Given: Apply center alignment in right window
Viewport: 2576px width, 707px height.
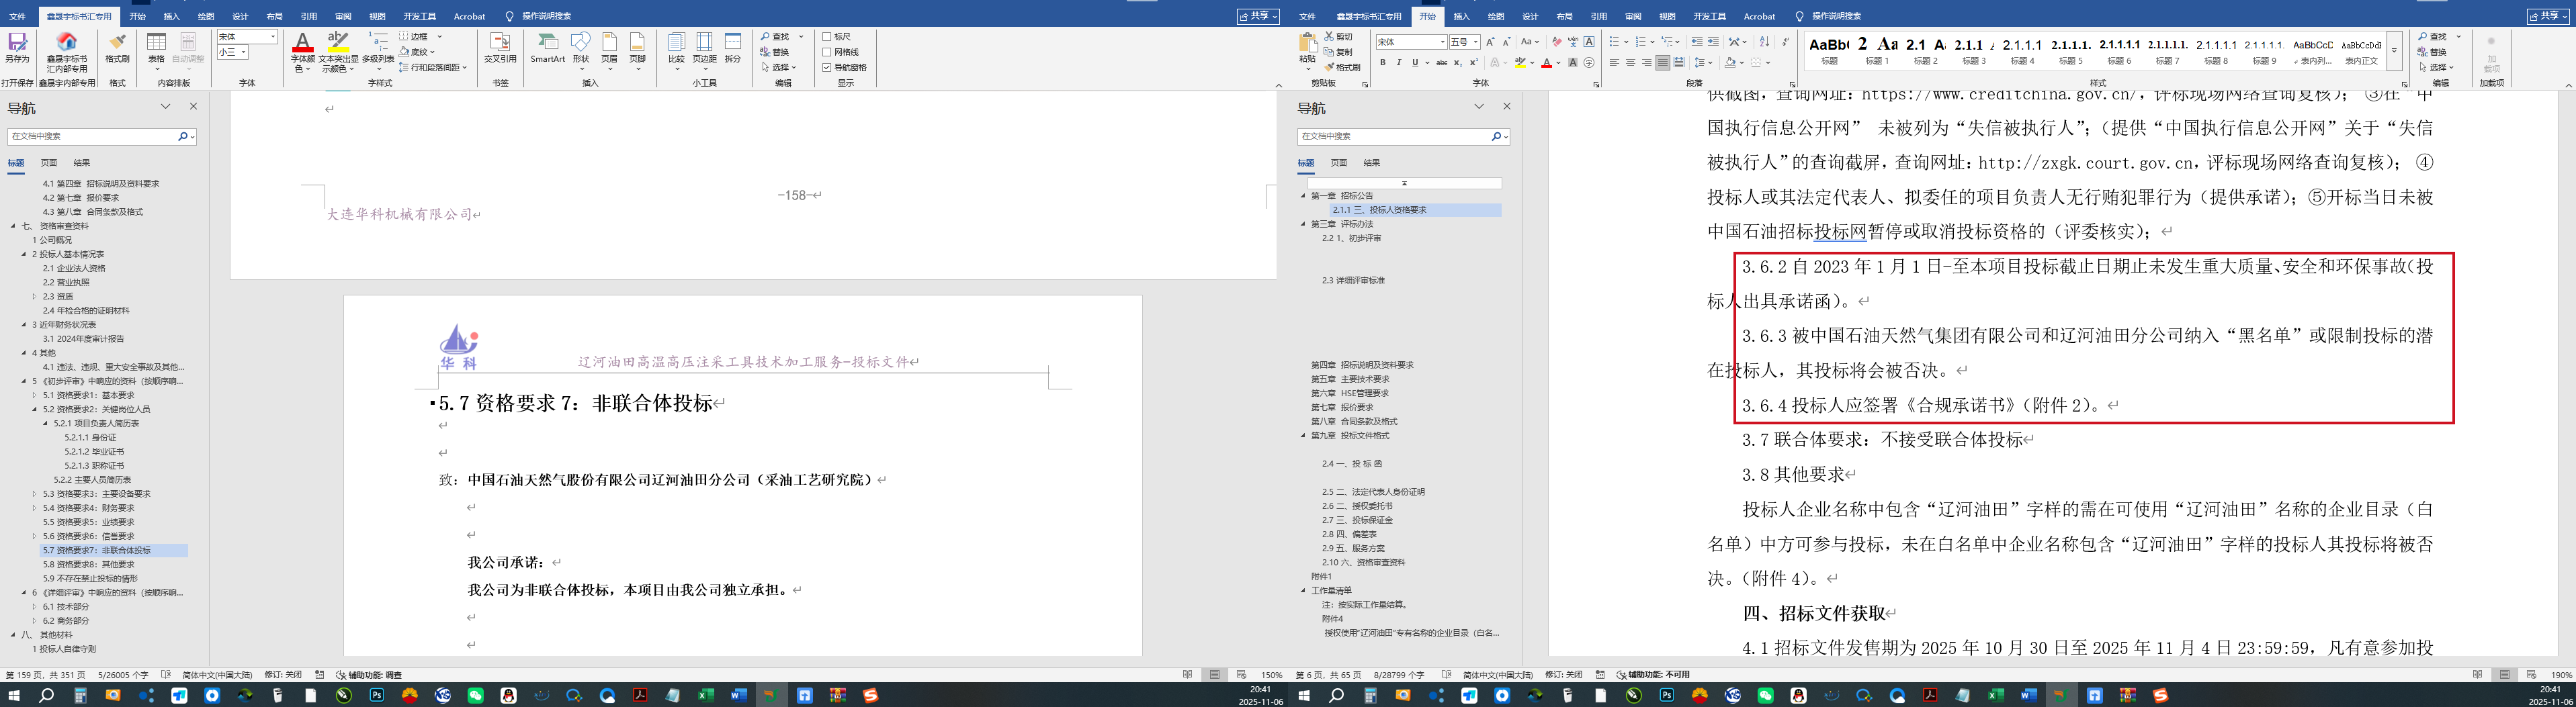Looking at the screenshot, I should tap(1630, 63).
